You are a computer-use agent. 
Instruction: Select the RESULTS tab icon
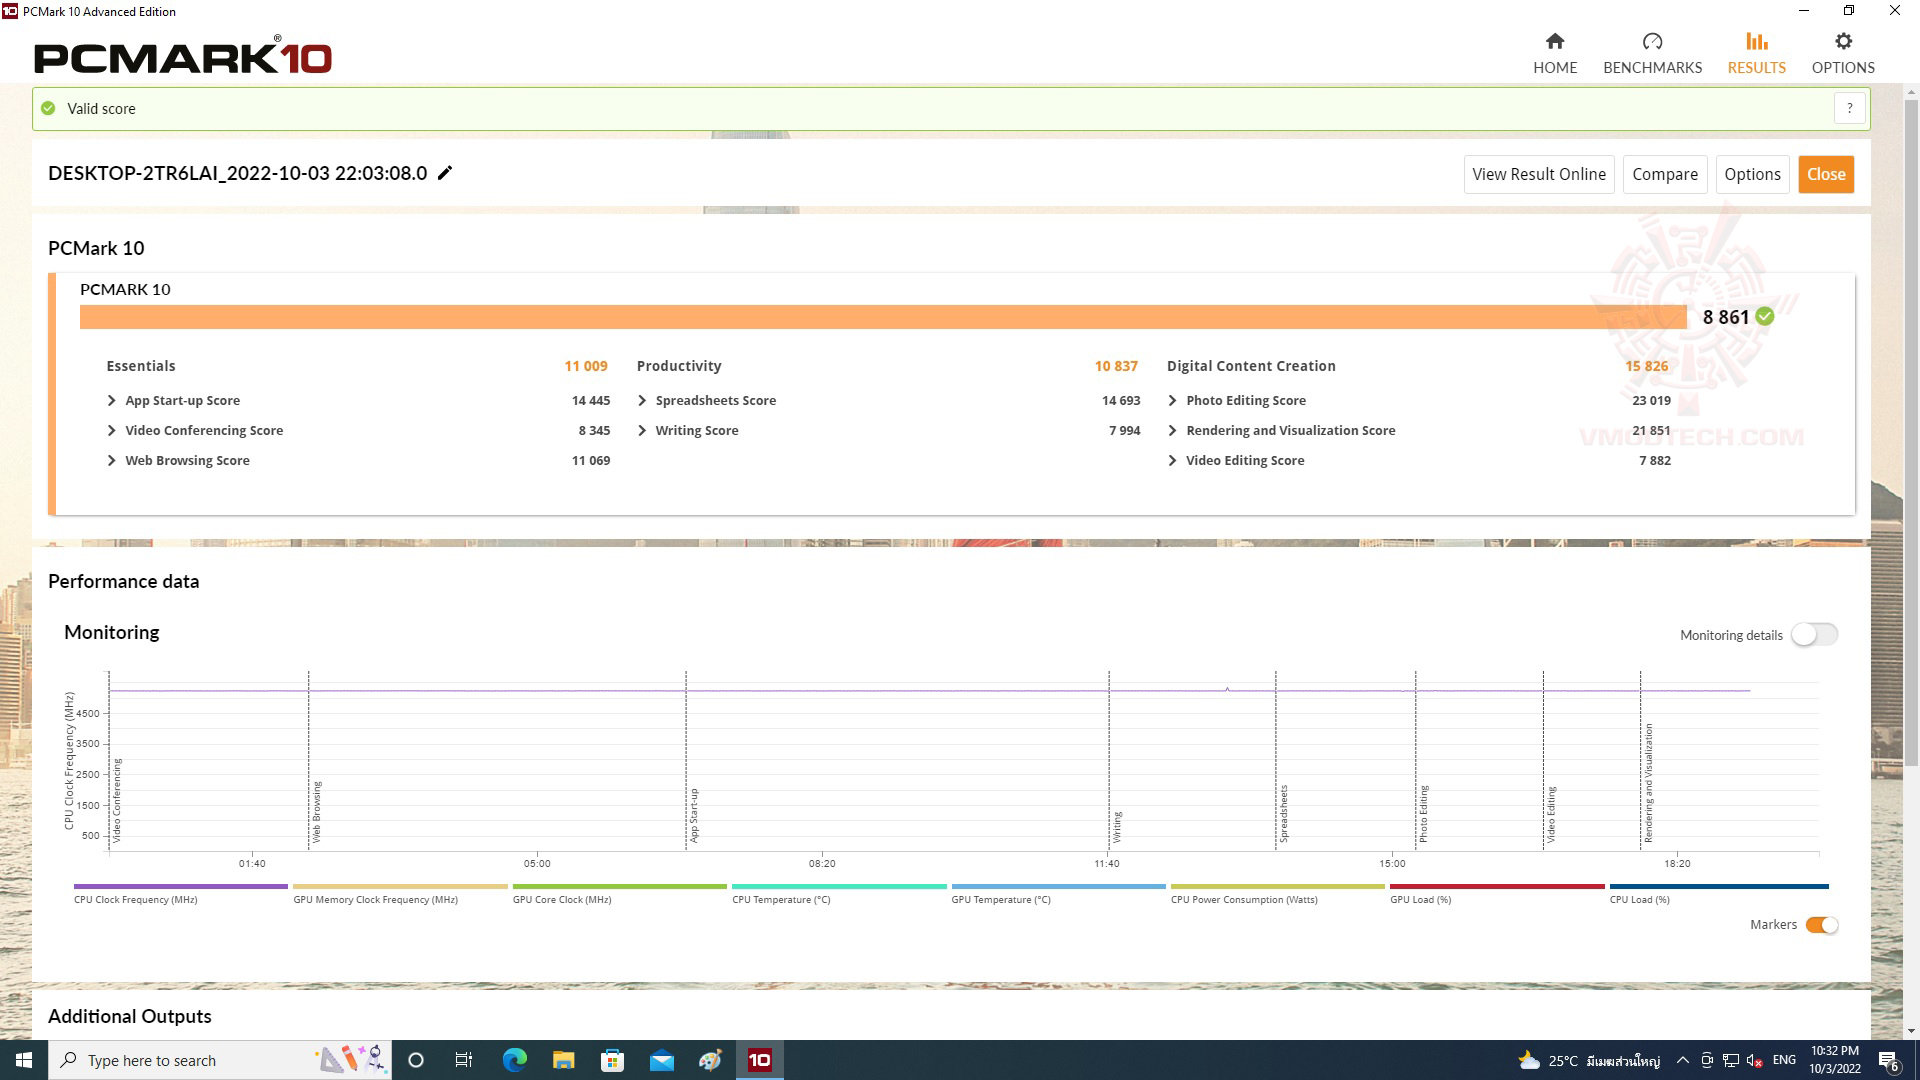pos(1755,41)
